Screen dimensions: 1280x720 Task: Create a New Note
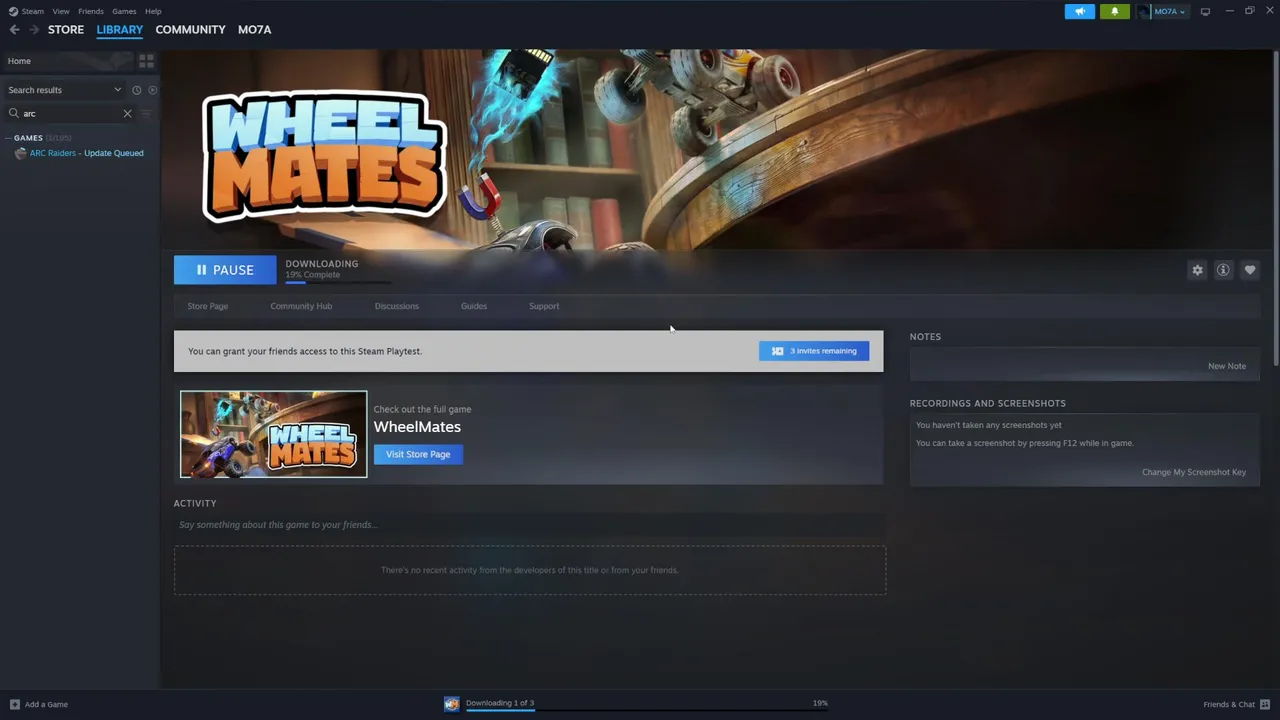click(x=1227, y=366)
